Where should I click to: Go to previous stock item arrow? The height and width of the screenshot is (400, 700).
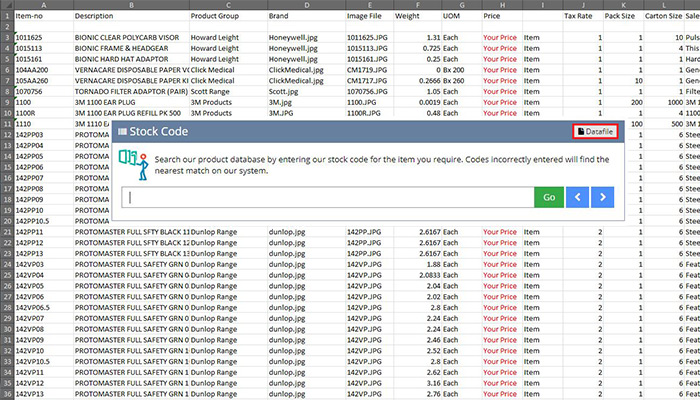pos(577,197)
